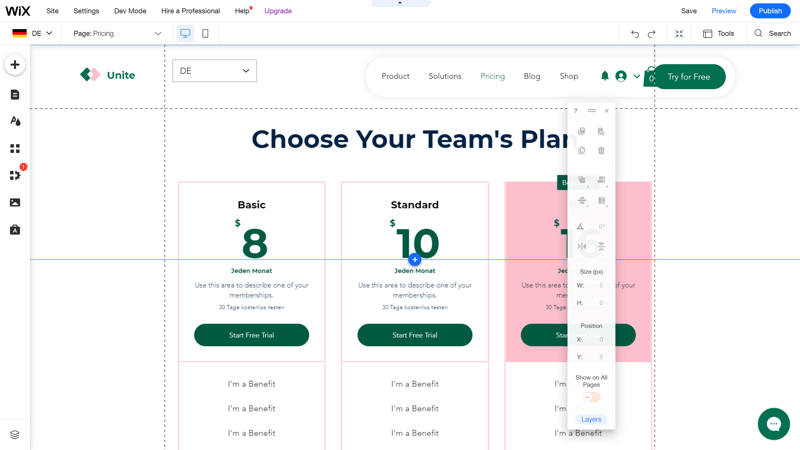Toggle Show on All Pages switch

click(x=591, y=397)
